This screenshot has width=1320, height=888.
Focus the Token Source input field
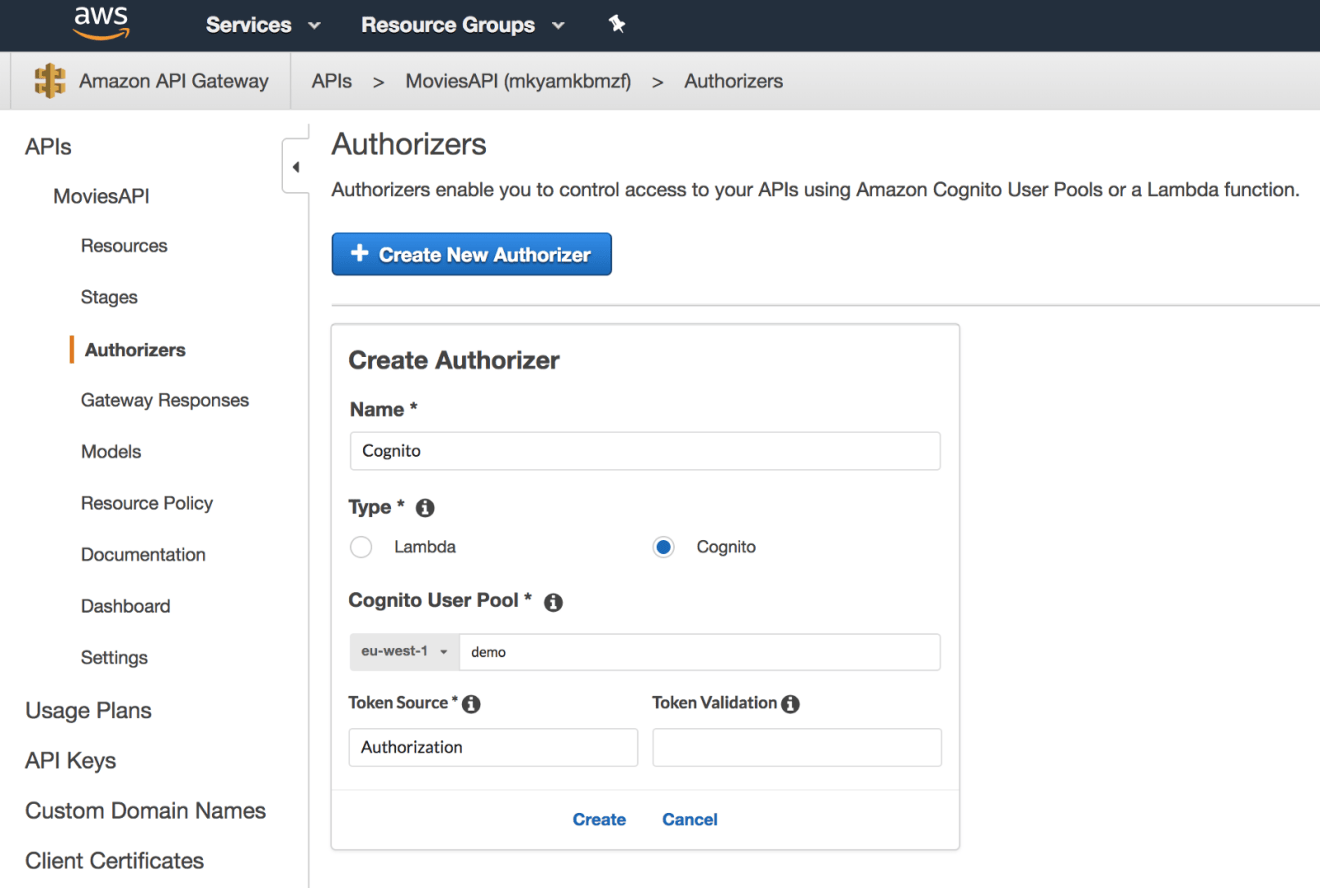[493, 747]
